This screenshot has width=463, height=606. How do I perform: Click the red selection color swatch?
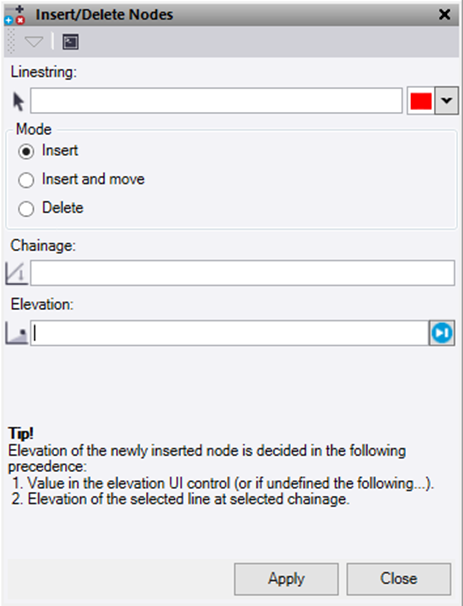click(x=421, y=101)
